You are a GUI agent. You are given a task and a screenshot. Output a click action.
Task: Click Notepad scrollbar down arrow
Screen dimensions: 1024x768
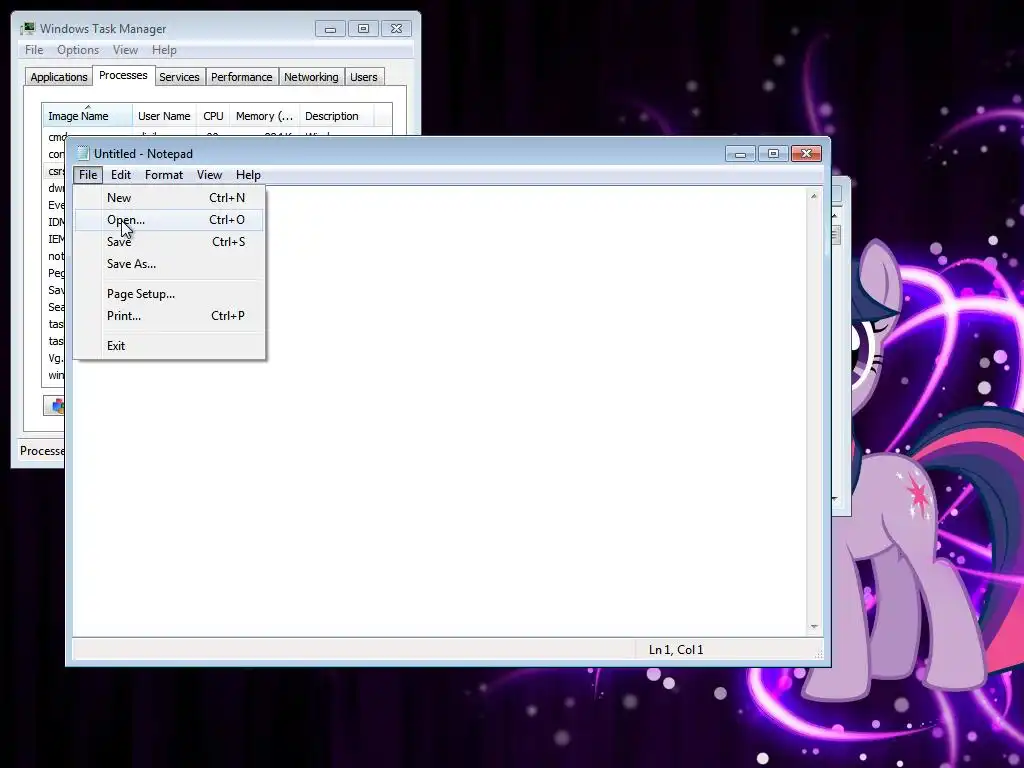click(814, 626)
